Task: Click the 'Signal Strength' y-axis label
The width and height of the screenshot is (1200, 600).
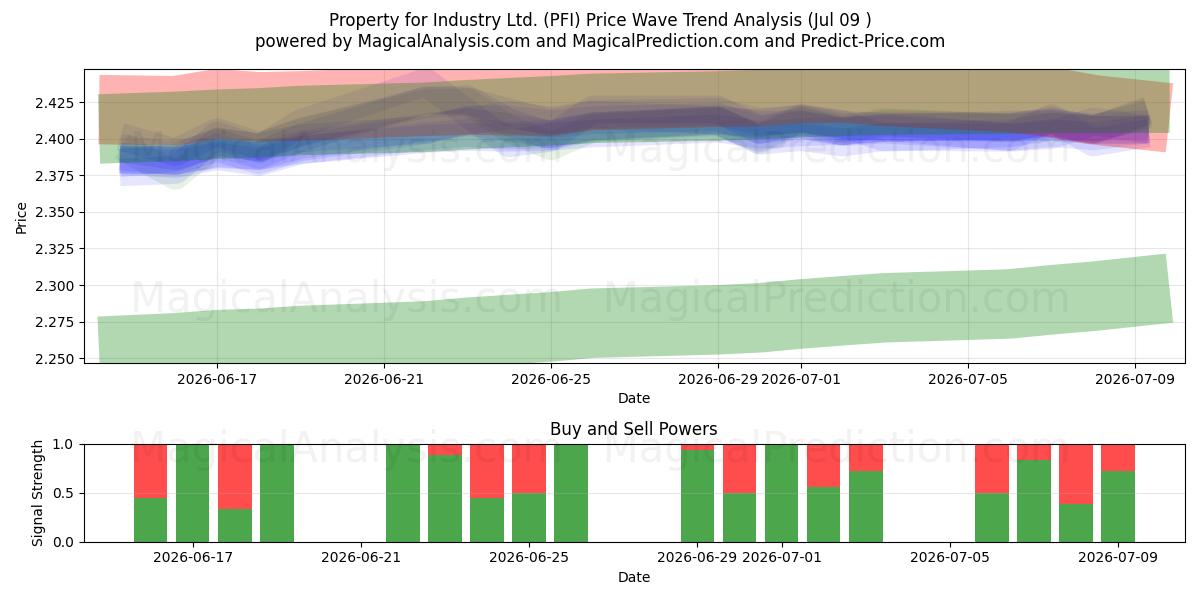Action: click(37, 493)
